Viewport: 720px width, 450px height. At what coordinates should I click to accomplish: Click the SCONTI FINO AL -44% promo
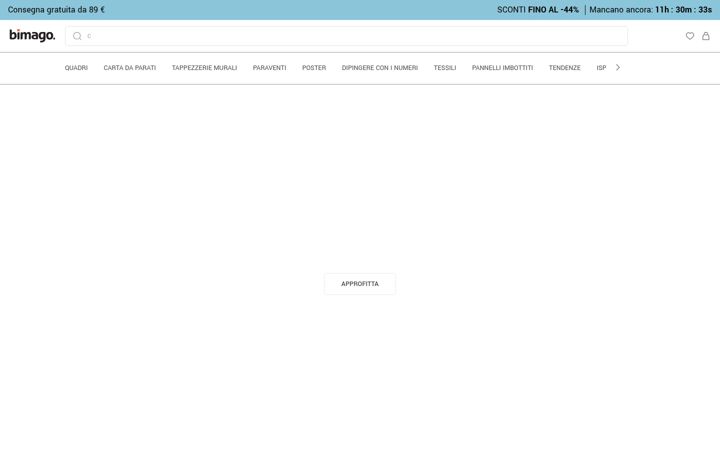[538, 10]
